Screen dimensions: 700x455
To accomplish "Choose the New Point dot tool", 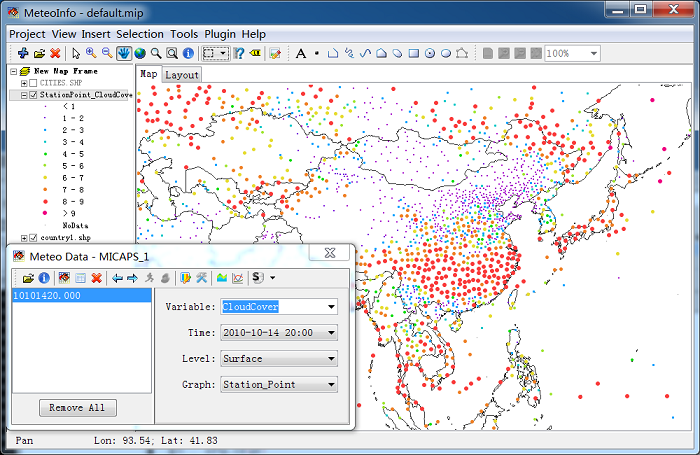I will pyautogui.click(x=317, y=54).
